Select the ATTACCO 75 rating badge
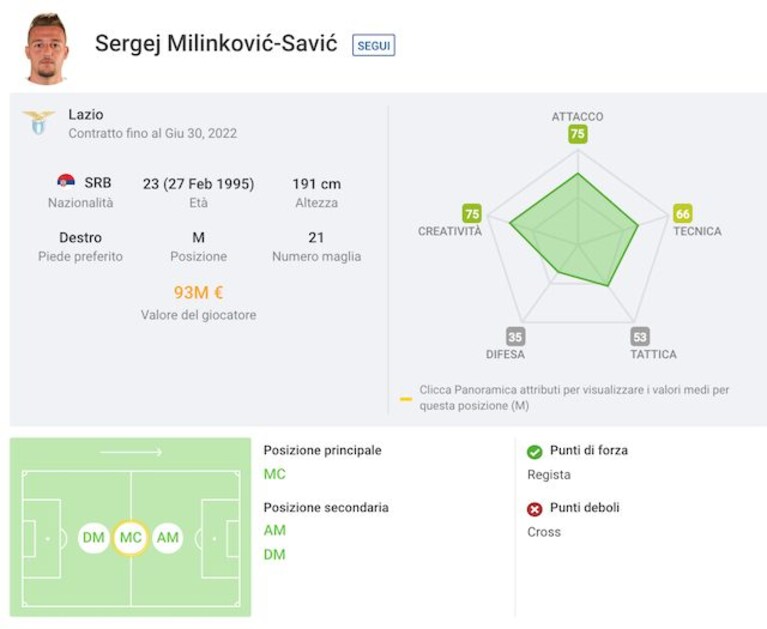767x629 pixels. 578,134
